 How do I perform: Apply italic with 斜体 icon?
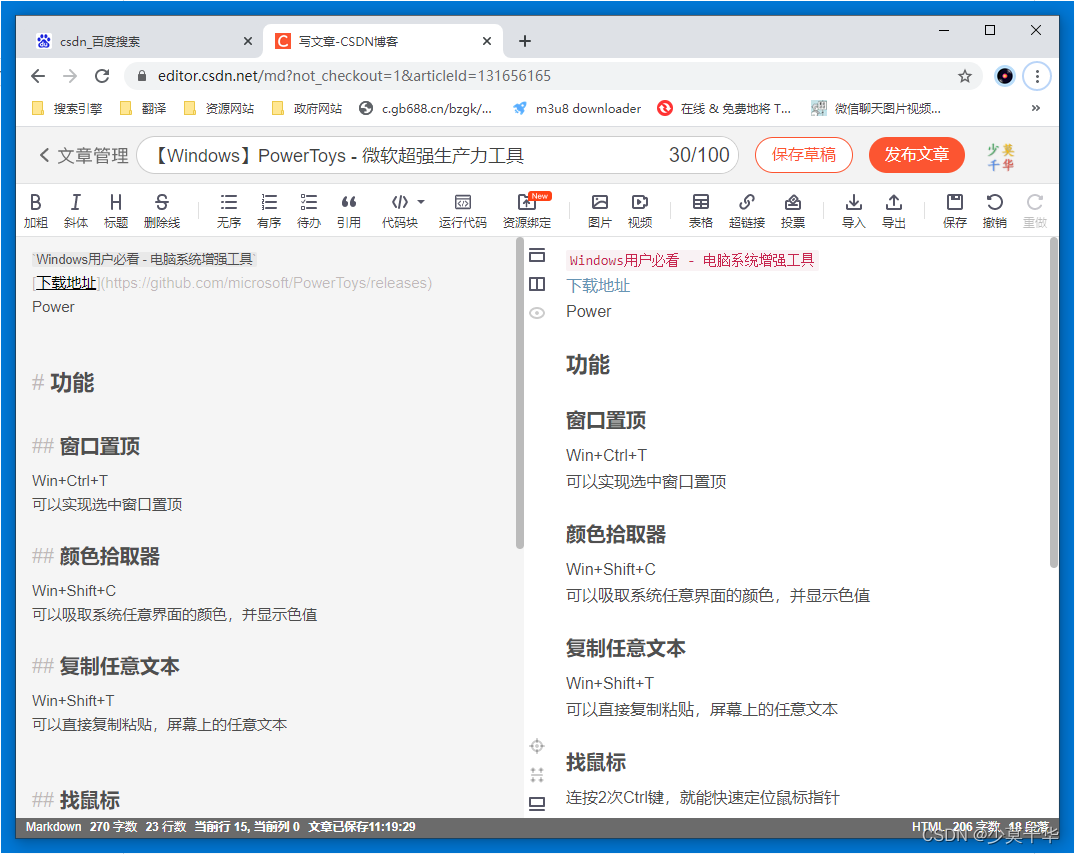click(x=75, y=210)
